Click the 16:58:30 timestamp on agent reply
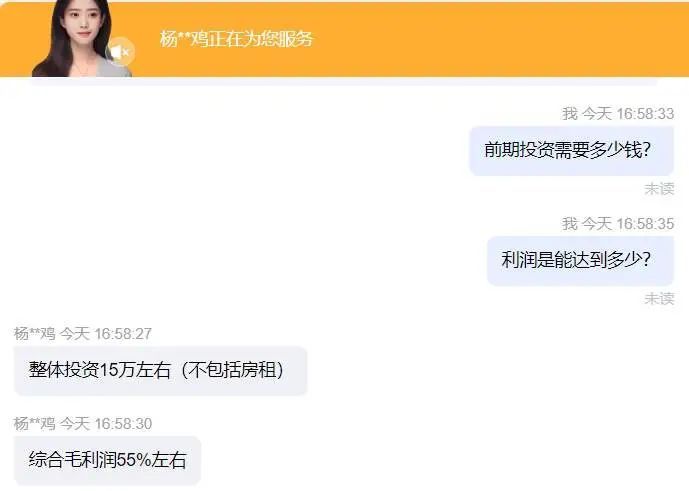 tap(123, 424)
